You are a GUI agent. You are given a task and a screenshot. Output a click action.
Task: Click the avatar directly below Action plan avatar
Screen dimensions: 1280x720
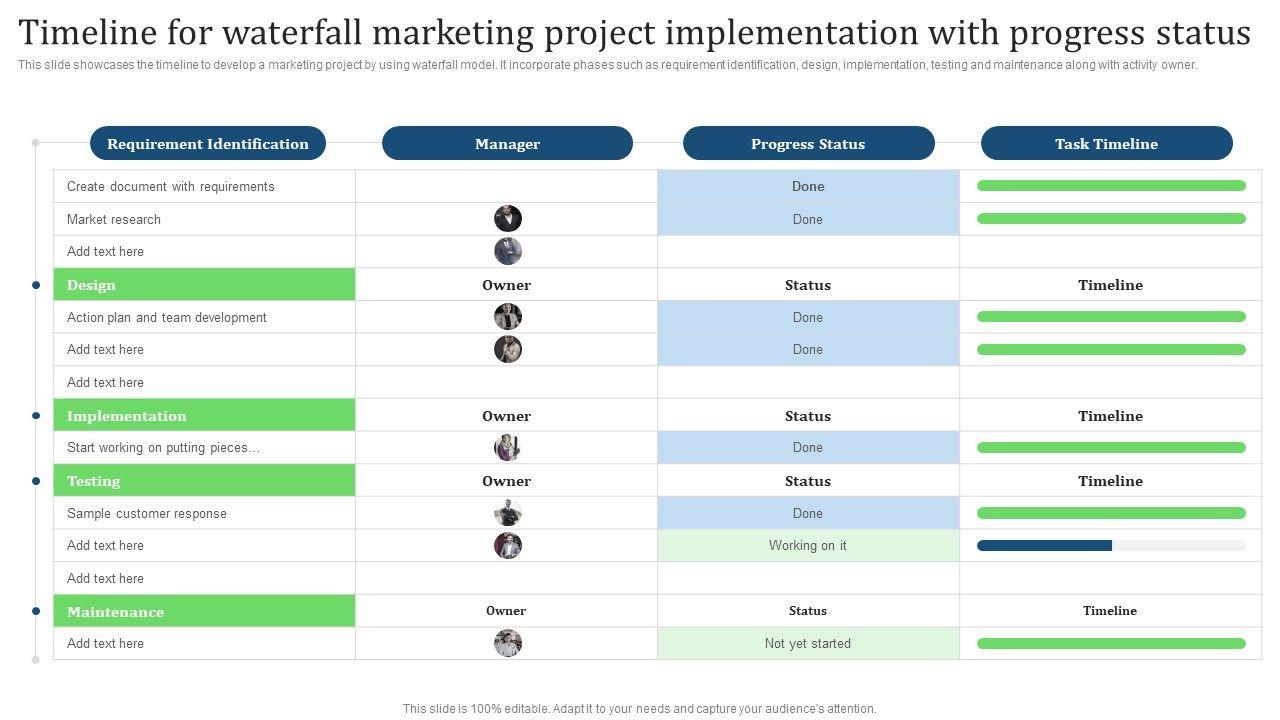point(508,349)
